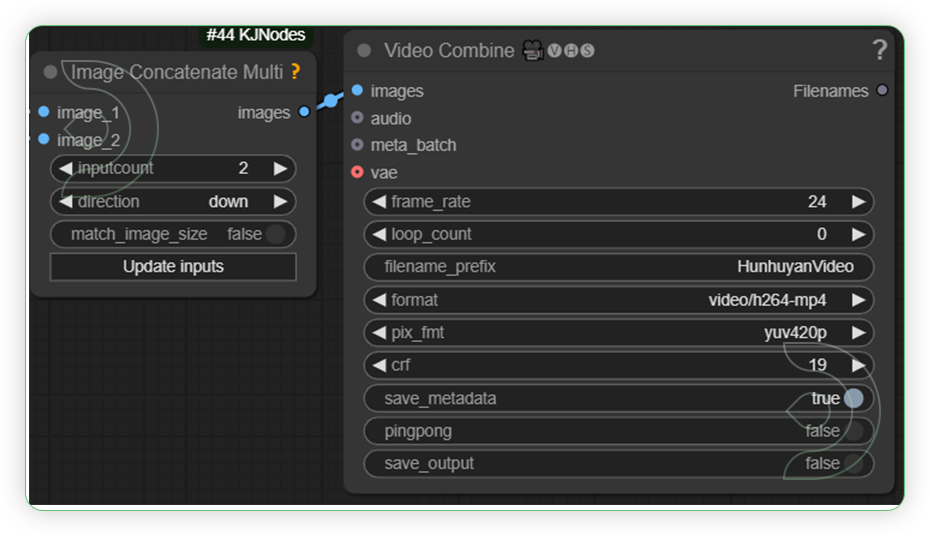Decrease crf with left arrow

[378, 365]
